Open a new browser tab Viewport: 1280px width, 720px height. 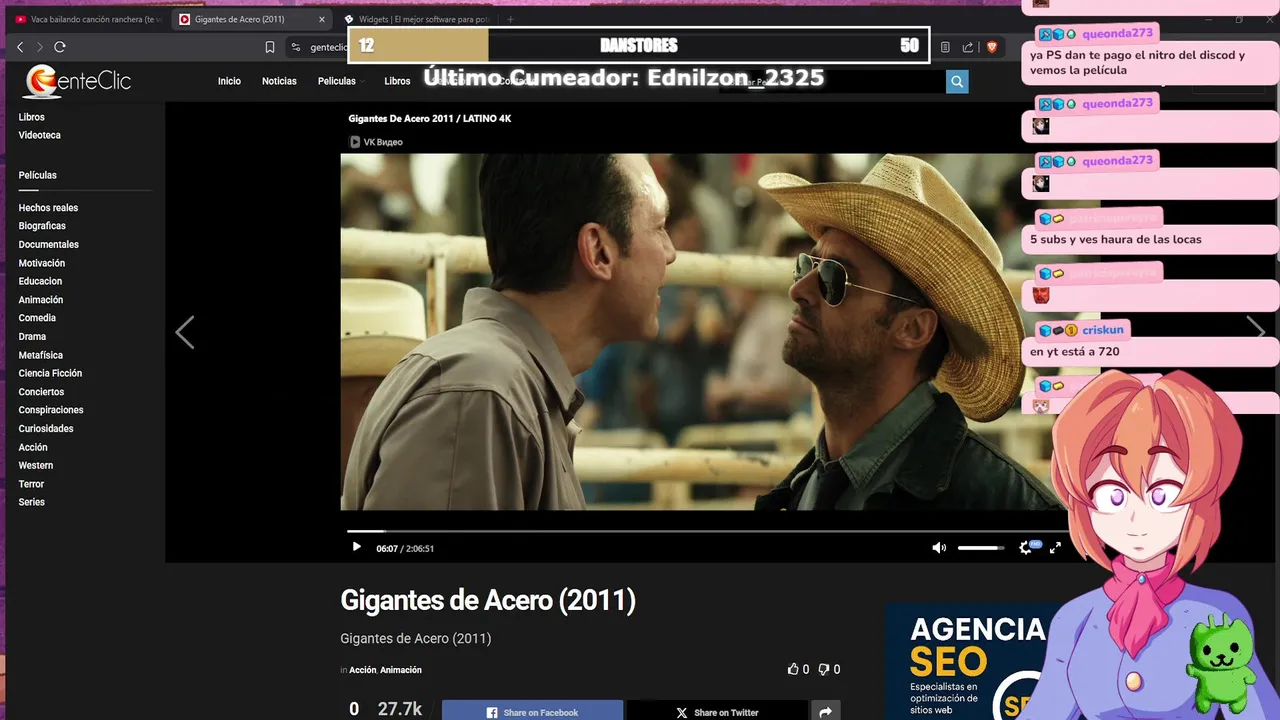[511, 19]
